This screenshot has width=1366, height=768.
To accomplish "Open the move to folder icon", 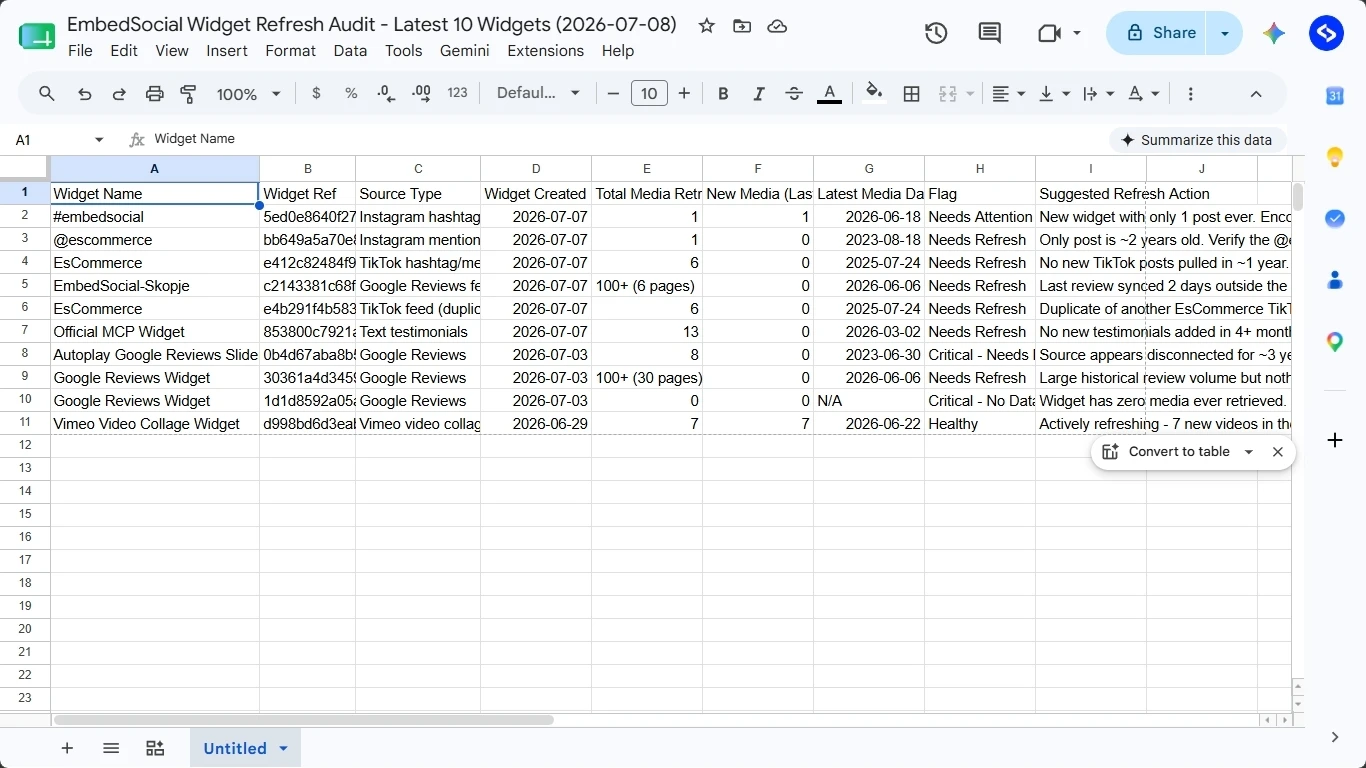I will (742, 26).
